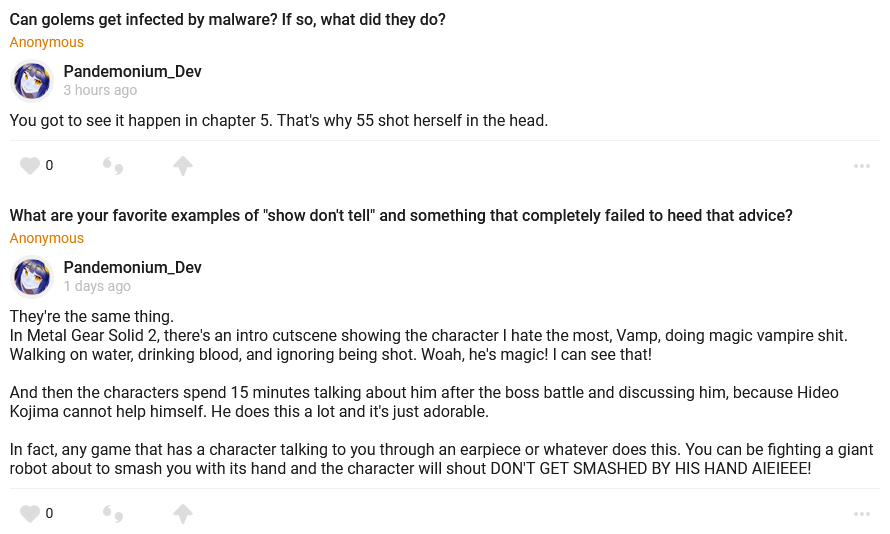This screenshot has width=890, height=534.
Task: Quote the show don't tell answer
Action: point(113,514)
